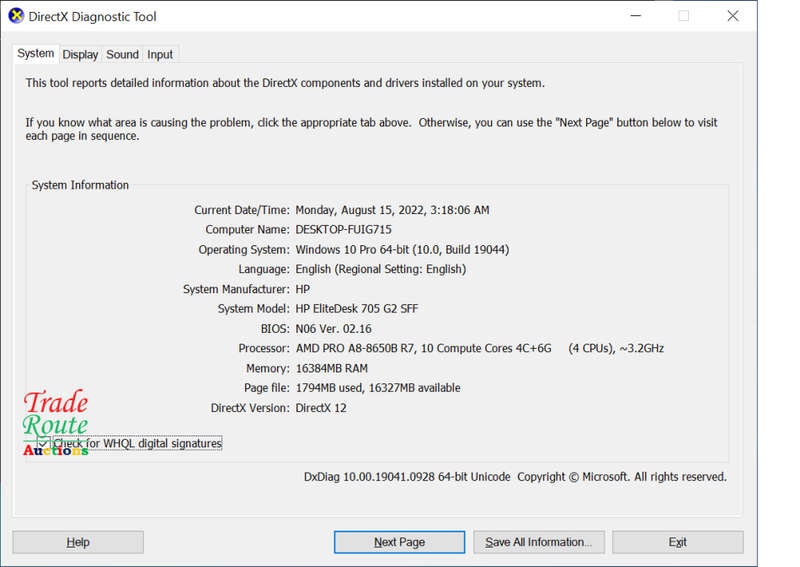Click the English (Regional Setting: English) value
The height and width of the screenshot is (567, 800).
coord(381,269)
